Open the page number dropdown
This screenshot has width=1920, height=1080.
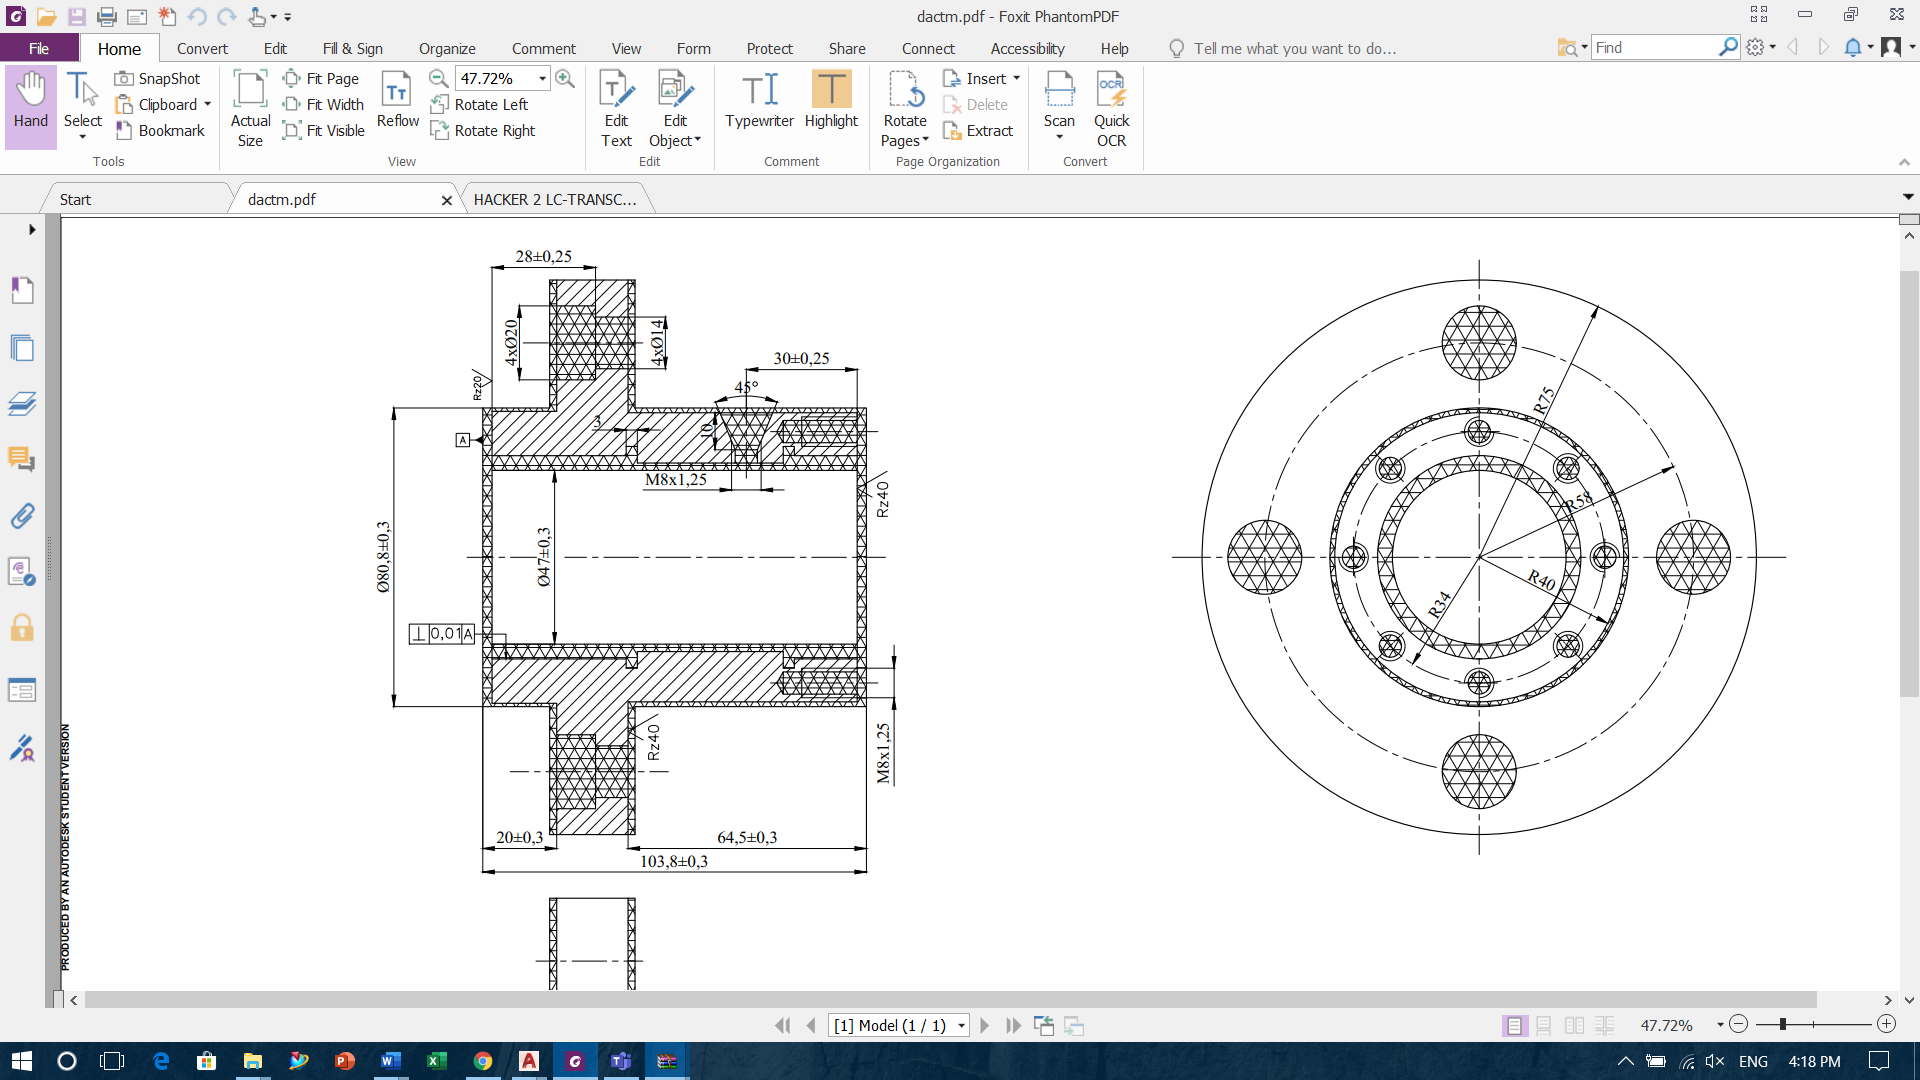point(961,1026)
